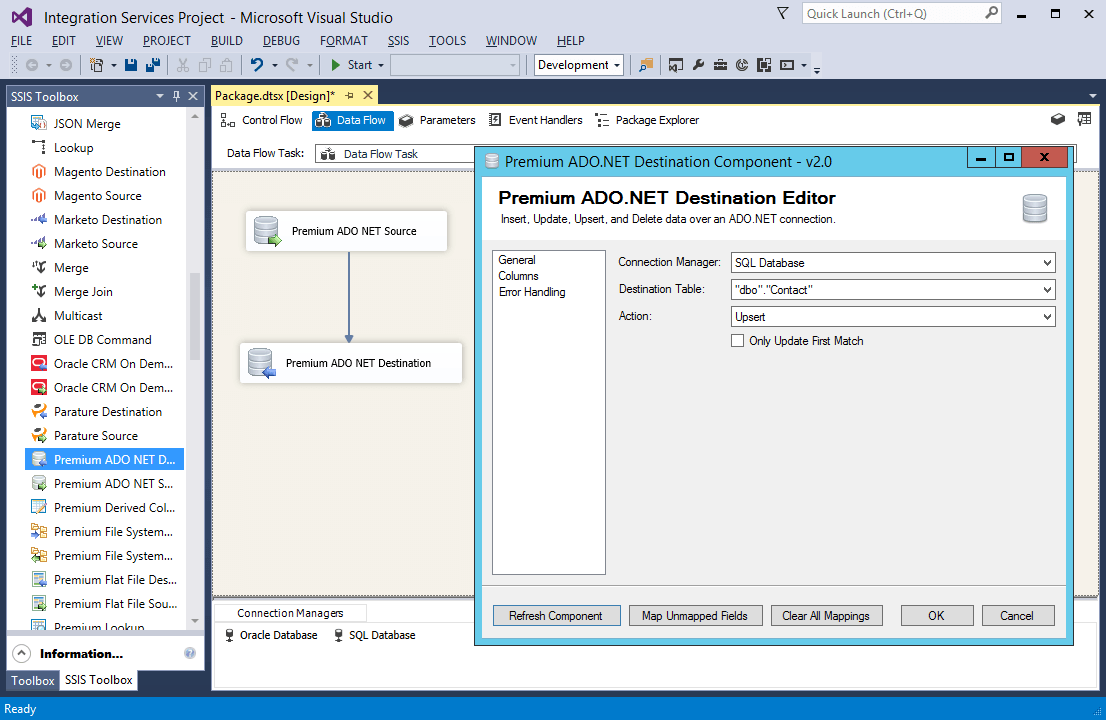The image size is (1106, 720).
Task: Select OLE DB Command toolbox item
Action: point(102,339)
